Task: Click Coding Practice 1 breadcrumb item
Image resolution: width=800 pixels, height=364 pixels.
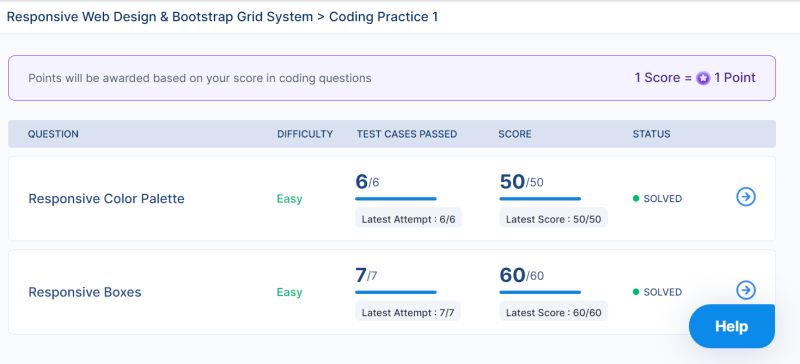Action: [383, 17]
